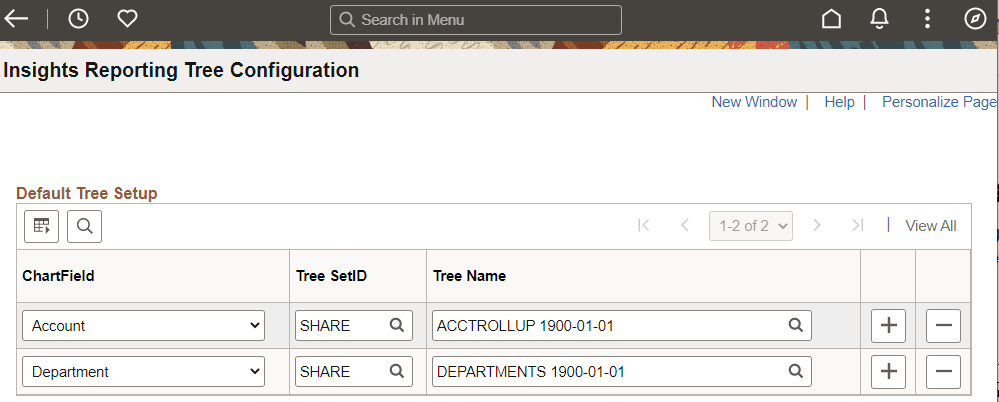The image size is (999, 402).
Task: Click the Tree SetID column header
Action: [331, 276]
